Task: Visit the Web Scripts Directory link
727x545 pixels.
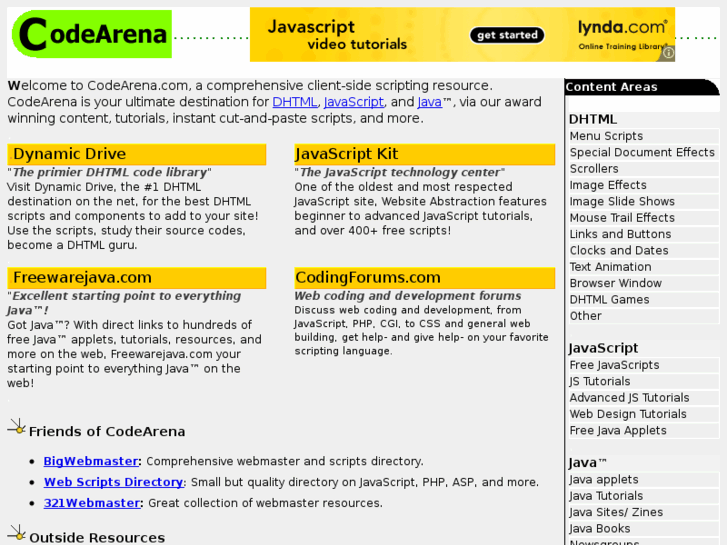Action: point(114,482)
